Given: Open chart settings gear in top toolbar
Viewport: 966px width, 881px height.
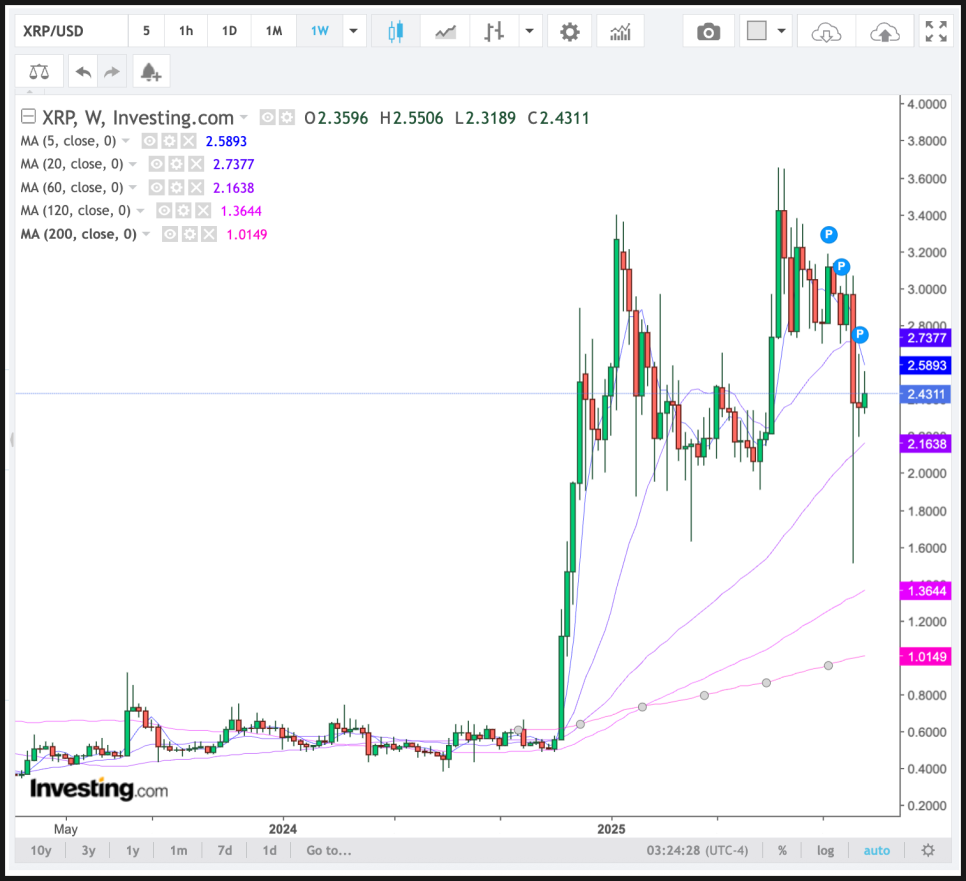Looking at the screenshot, I should [569, 32].
